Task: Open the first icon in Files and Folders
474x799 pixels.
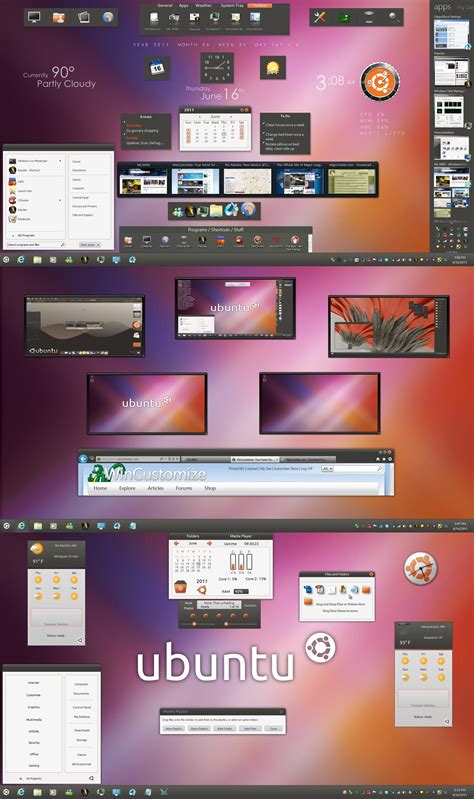Action: 307,590
